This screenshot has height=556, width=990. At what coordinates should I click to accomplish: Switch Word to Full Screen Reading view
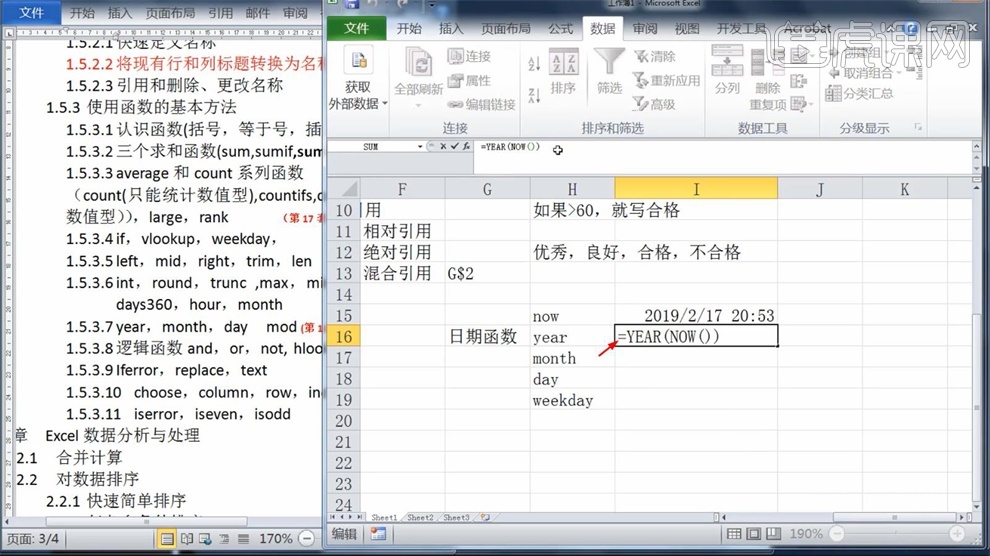[x=187, y=539]
